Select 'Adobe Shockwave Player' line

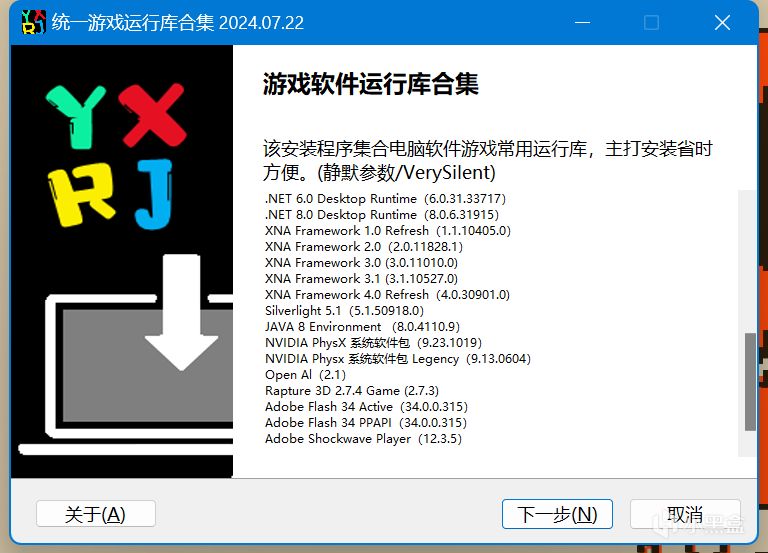[363, 439]
